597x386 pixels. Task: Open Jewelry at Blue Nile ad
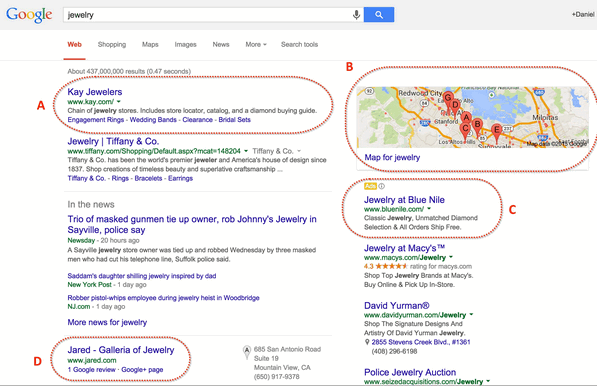(x=404, y=199)
